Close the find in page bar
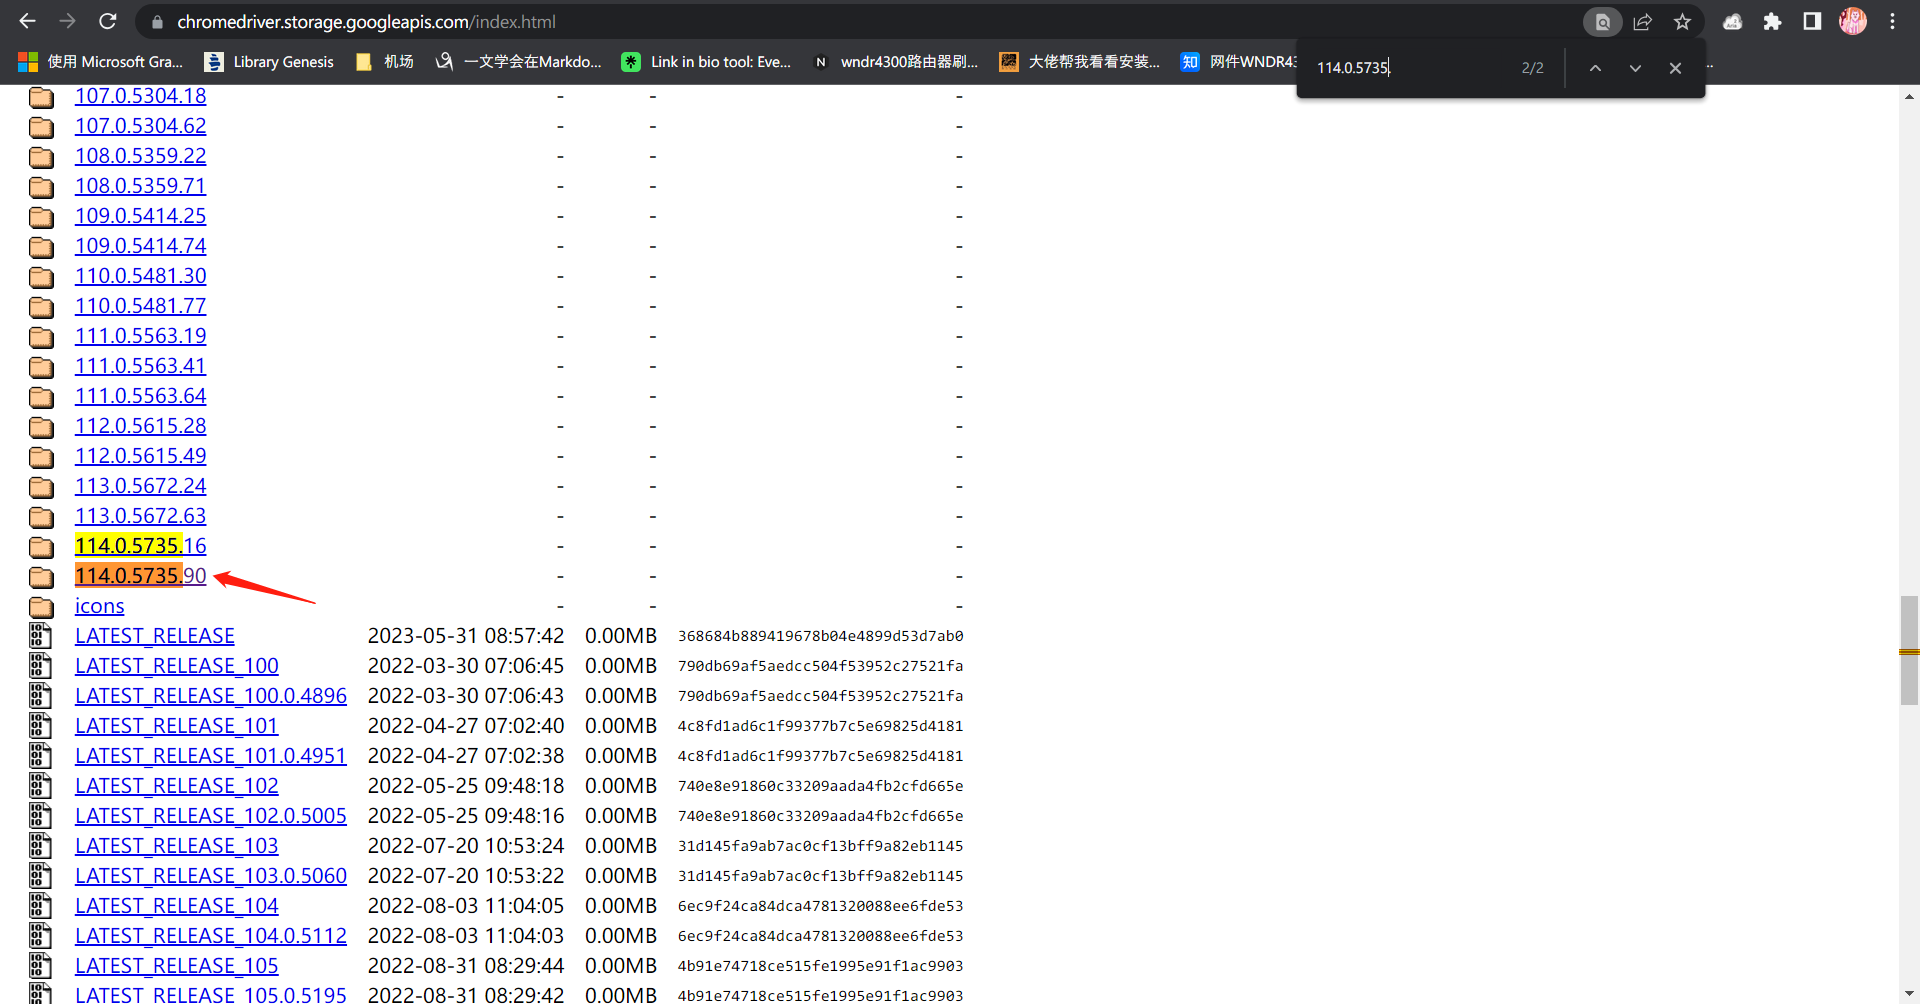The height and width of the screenshot is (1004, 1920). 1675,68
